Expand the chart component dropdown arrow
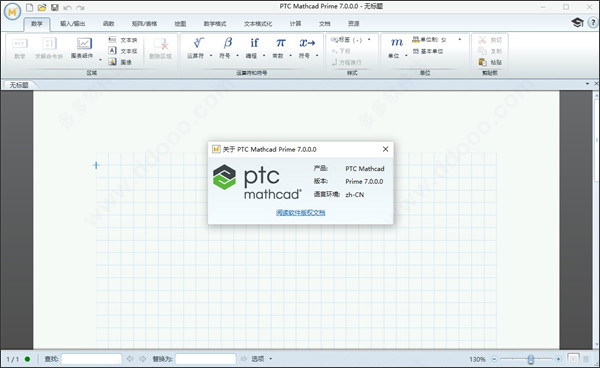The height and width of the screenshot is (368, 600). [100, 59]
